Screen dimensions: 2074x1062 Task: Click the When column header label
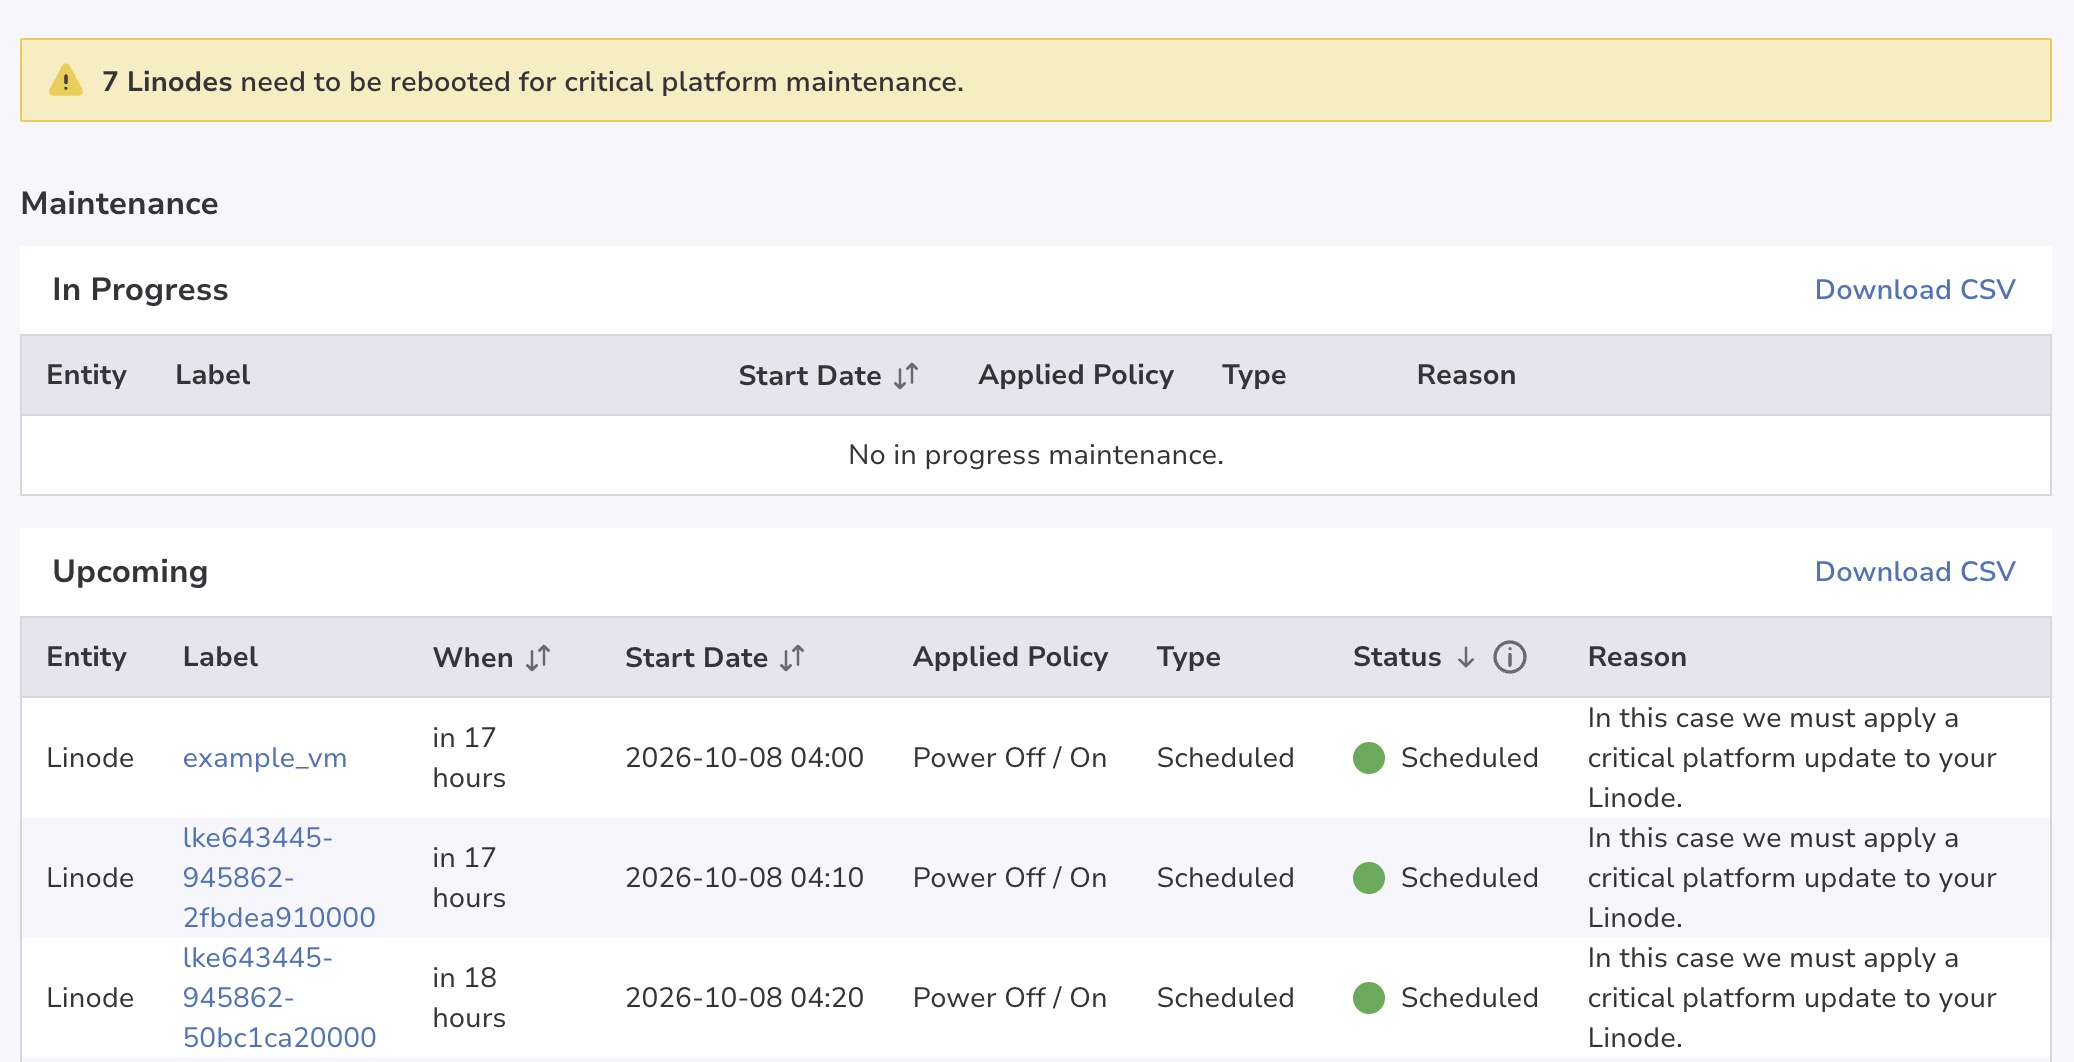[473, 658]
